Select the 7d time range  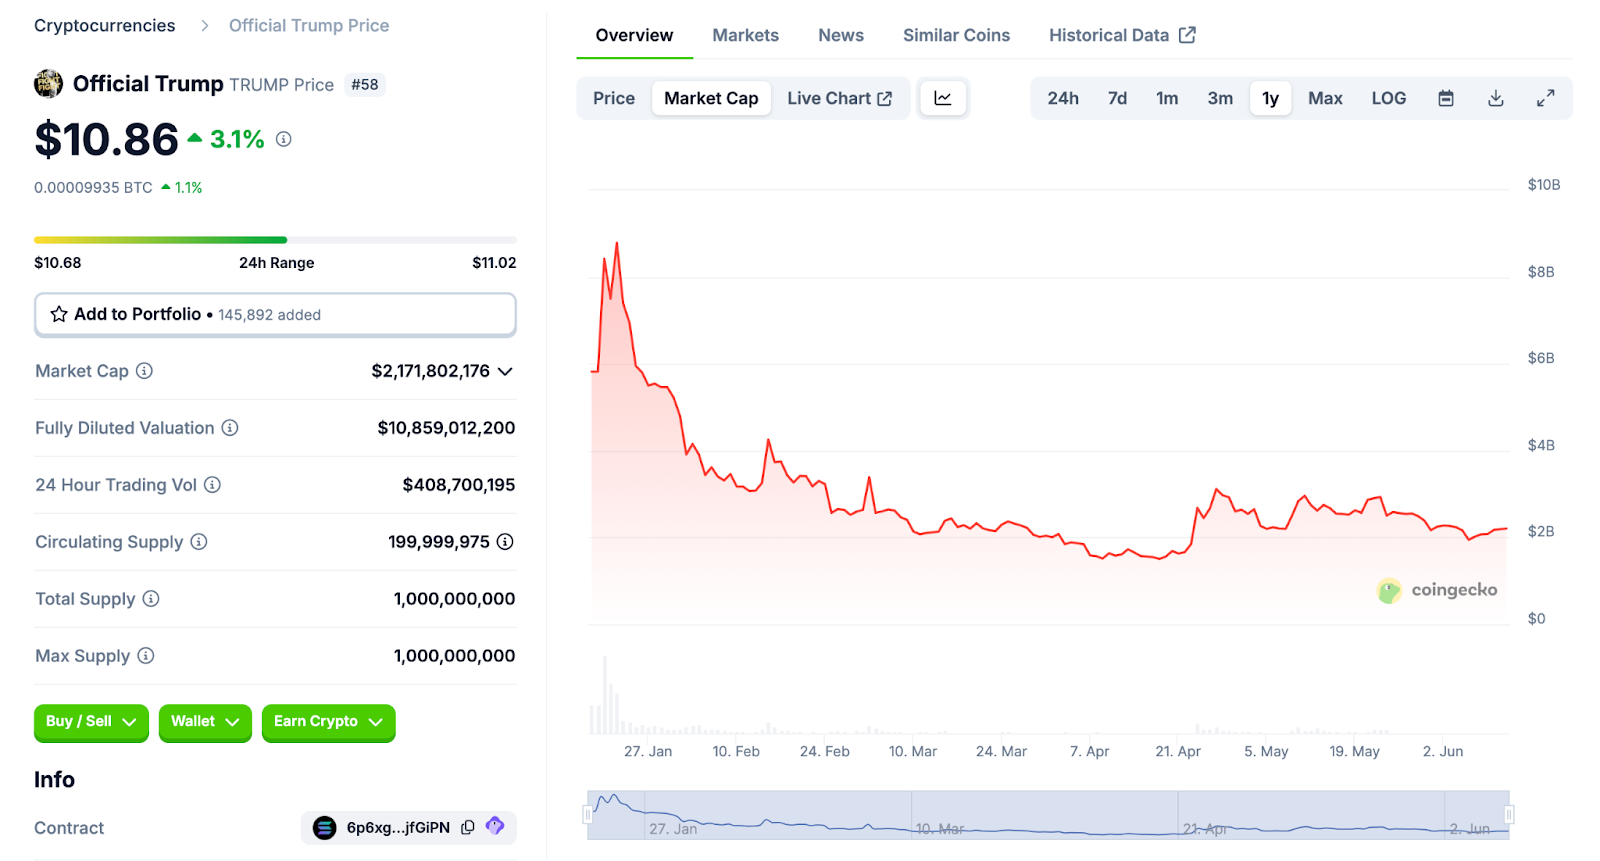pyautogui.click(x=1117, y=98)
